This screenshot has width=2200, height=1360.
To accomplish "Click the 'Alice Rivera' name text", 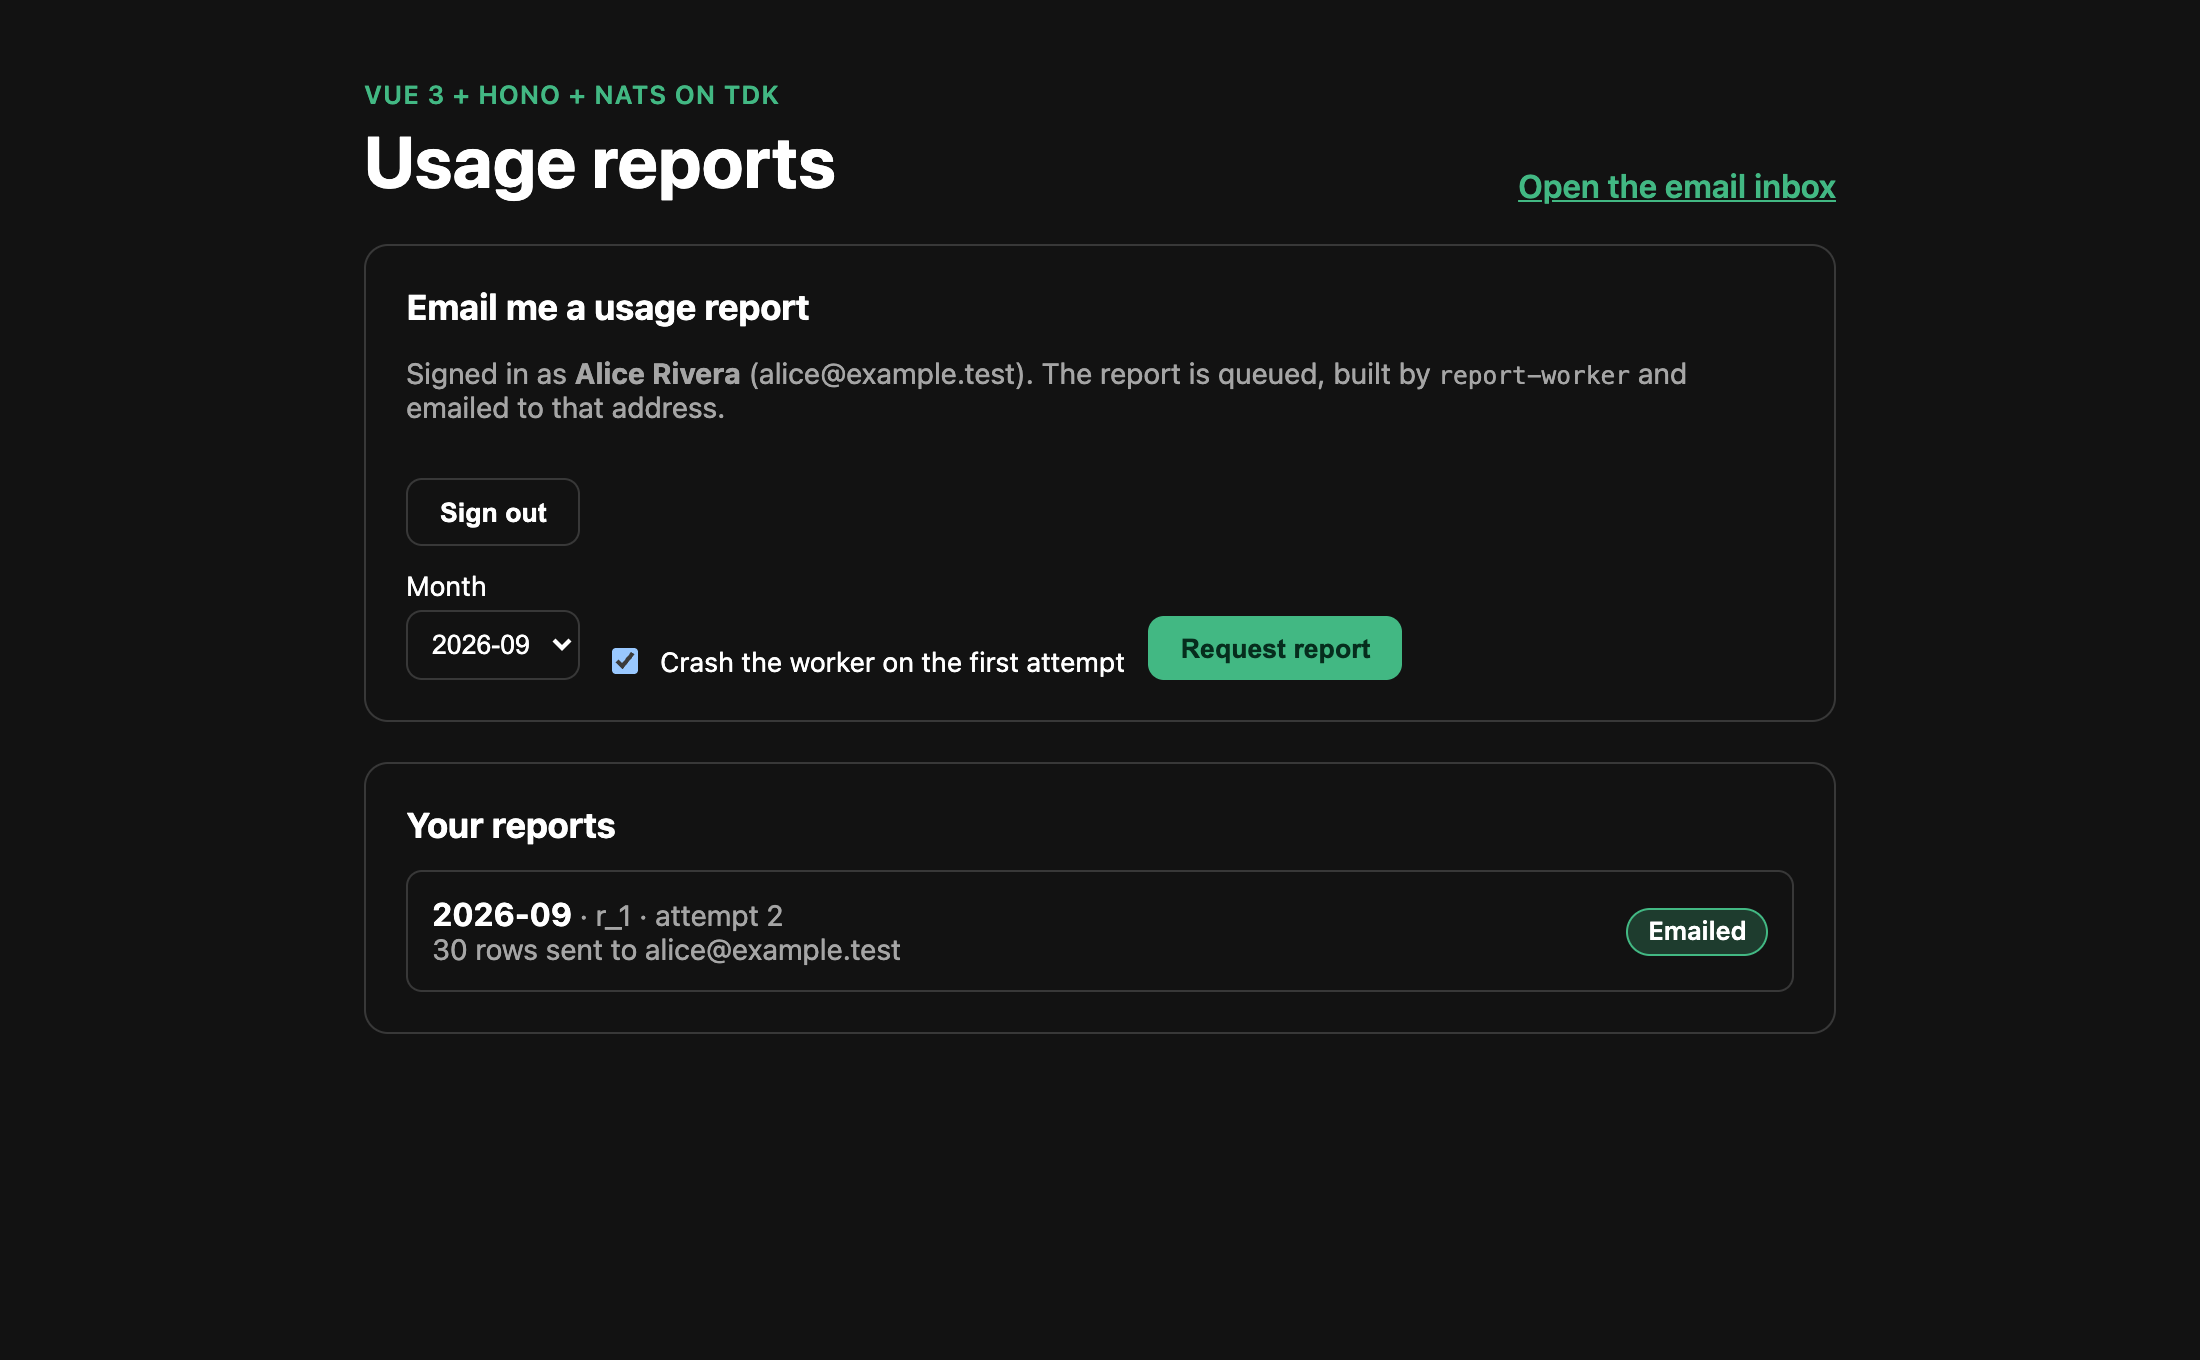I will coord(657,374).
